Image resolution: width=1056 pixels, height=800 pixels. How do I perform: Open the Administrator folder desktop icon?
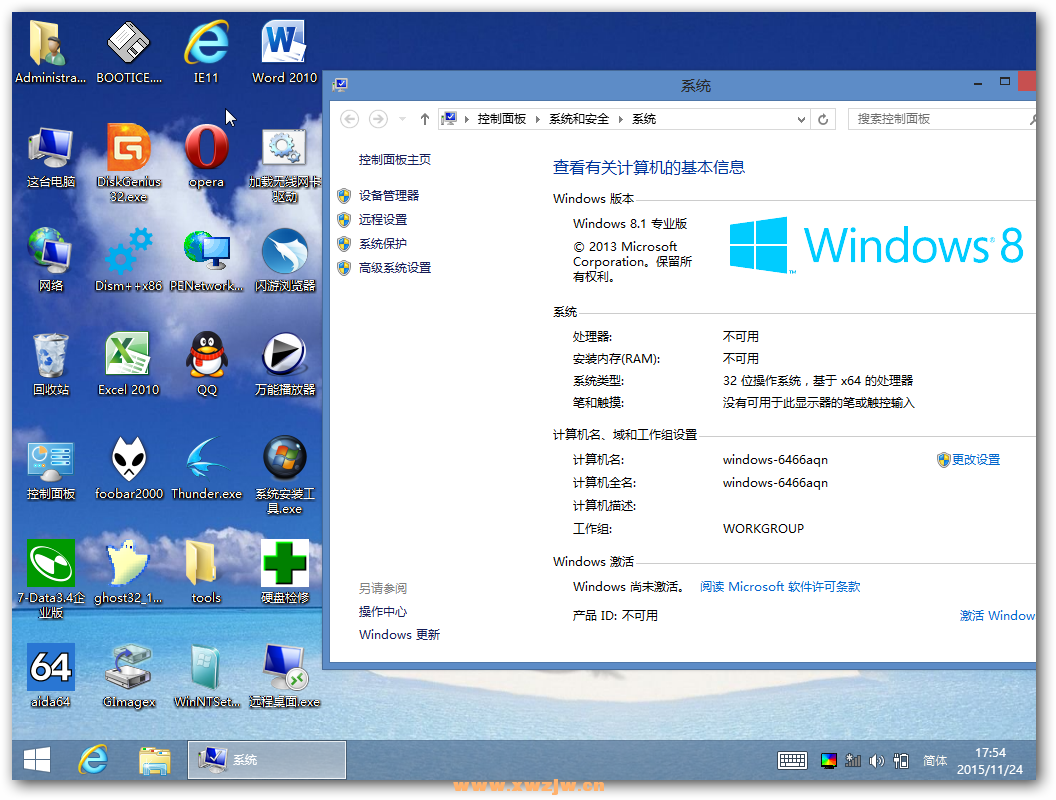50,52
